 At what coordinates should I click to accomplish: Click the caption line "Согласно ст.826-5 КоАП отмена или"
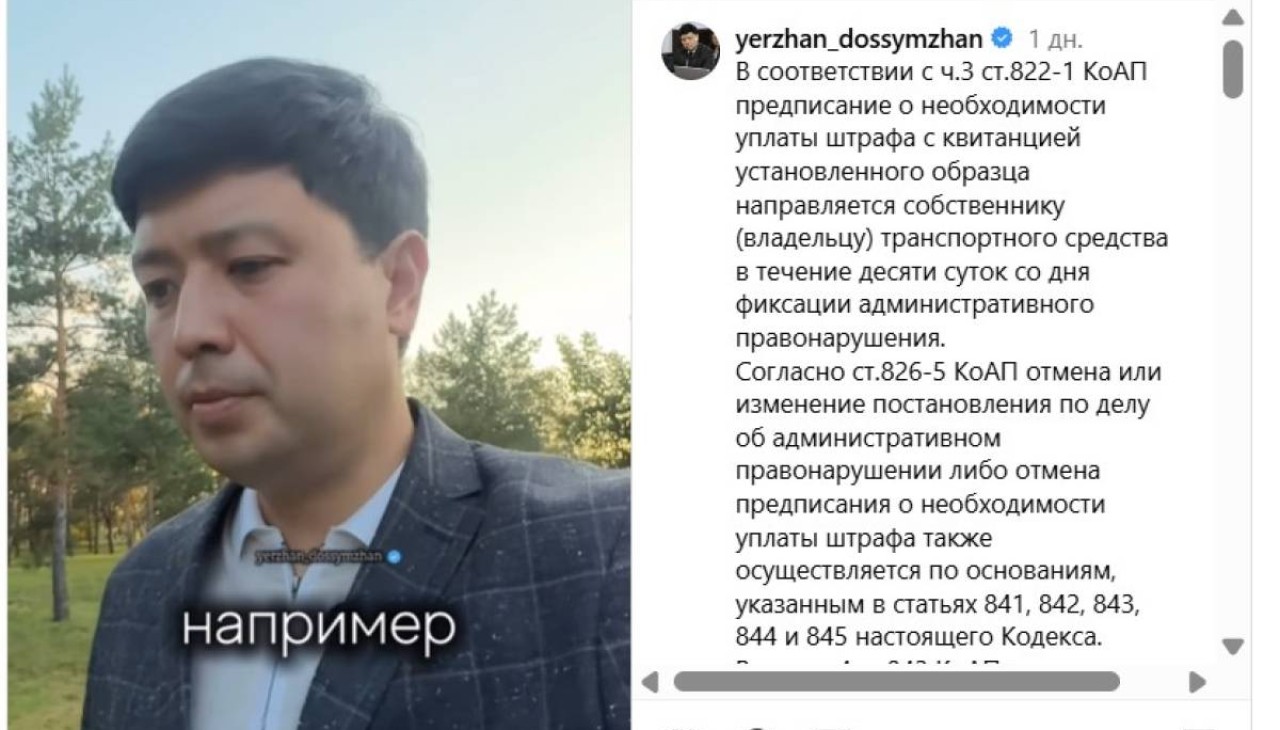[948, 372]
